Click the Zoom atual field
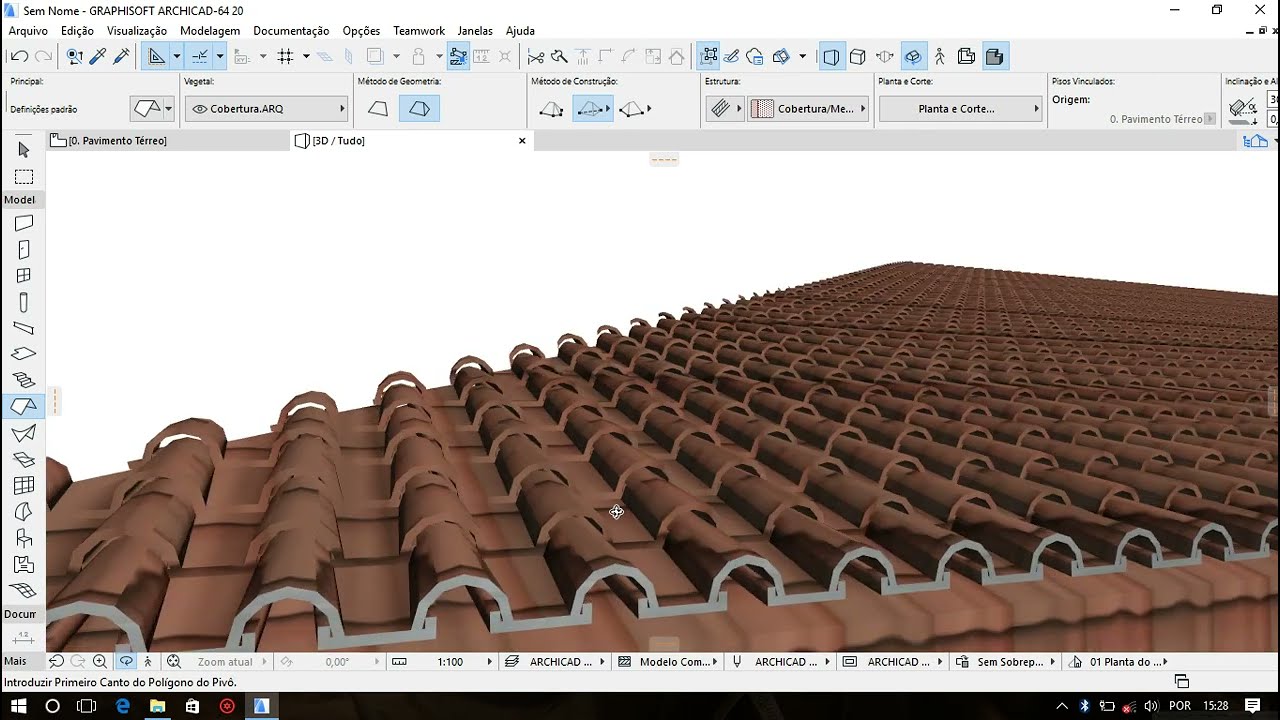The width and height of the screenshot is (1280, 720). pos(225,661)
